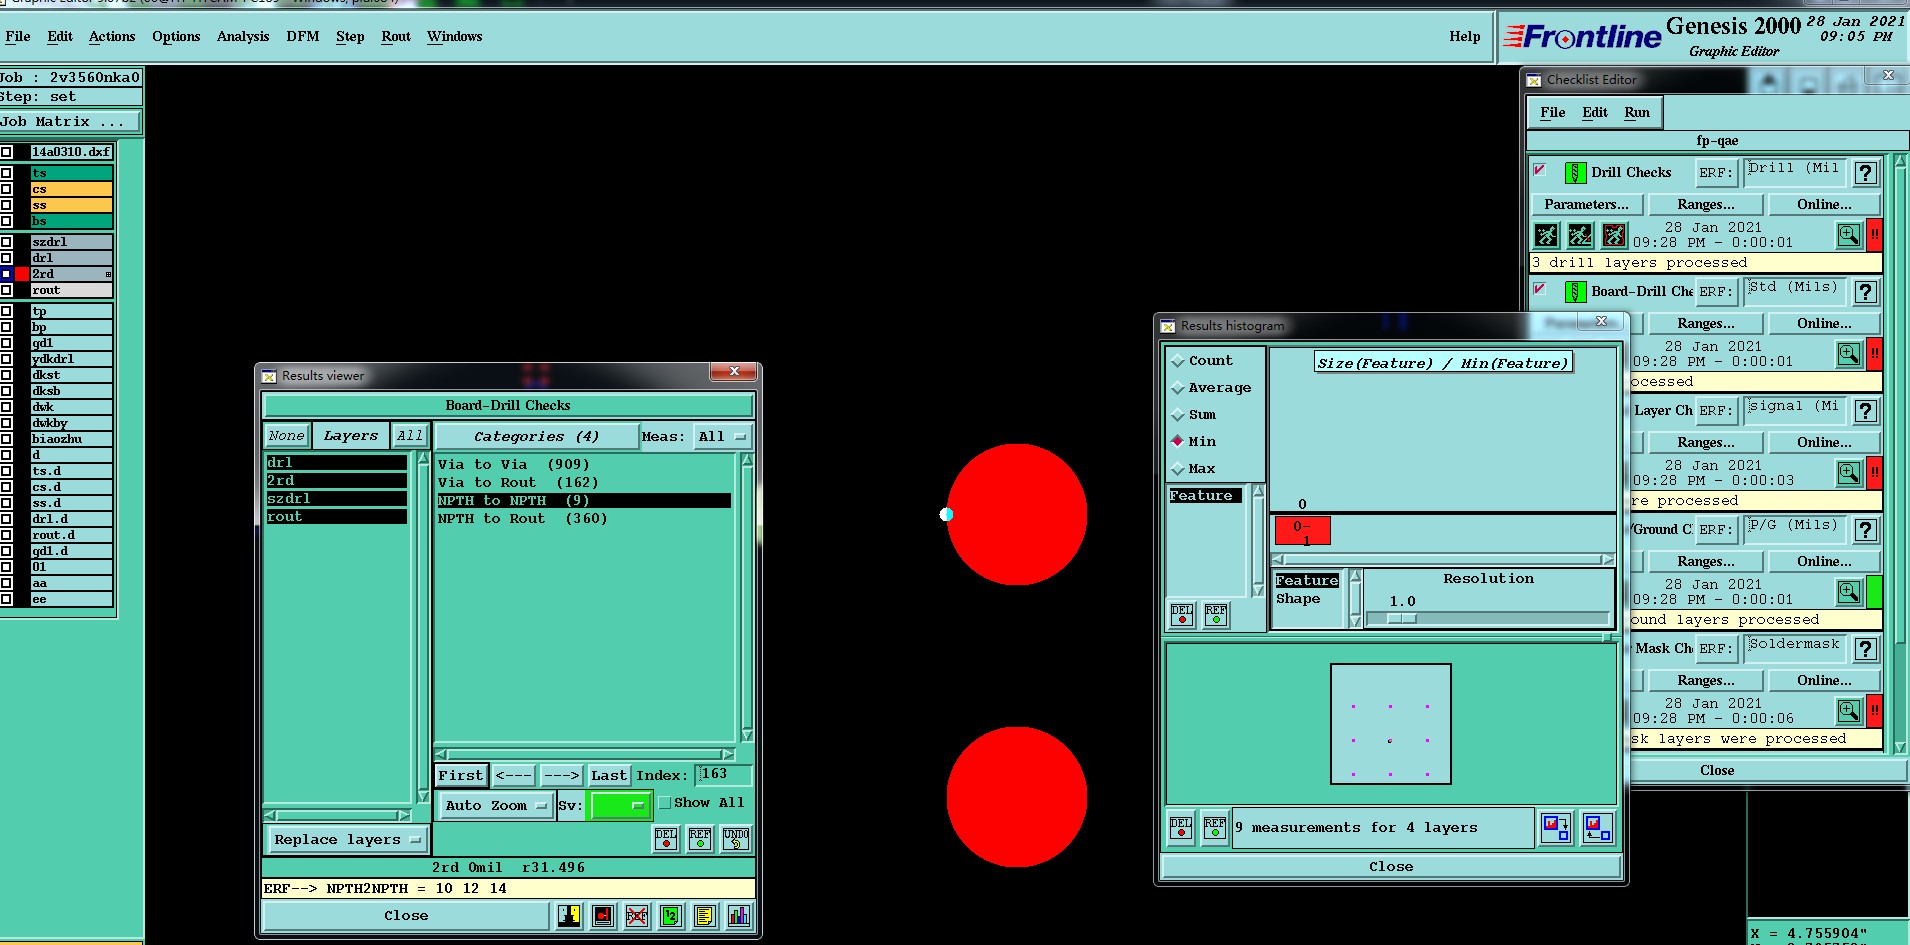This screenshot has height=945, width=1910.
Task: Open help question mark for Board-Drill Checks
Action: [1865, 292]
